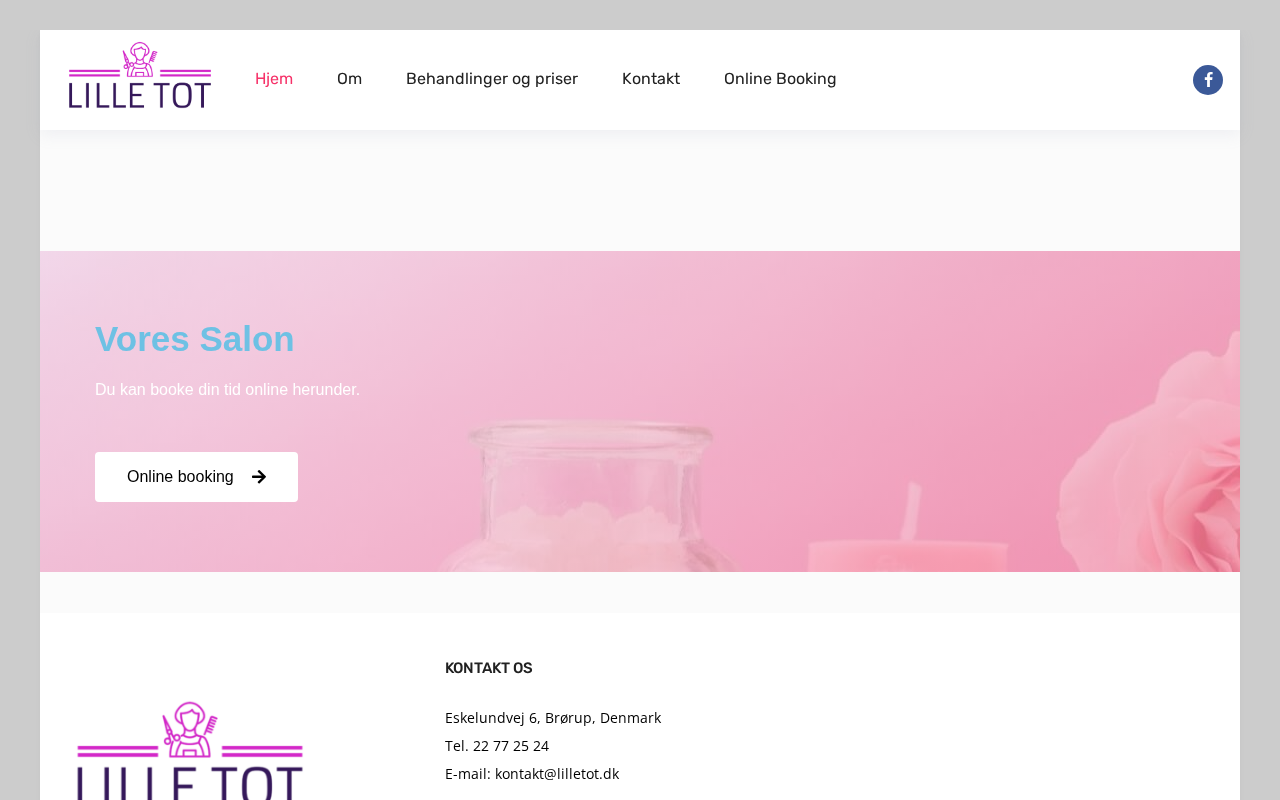The image size is (1280, 800).
Task: Click the kontakt@lilletot.dk email address
Action: (557, 774)
